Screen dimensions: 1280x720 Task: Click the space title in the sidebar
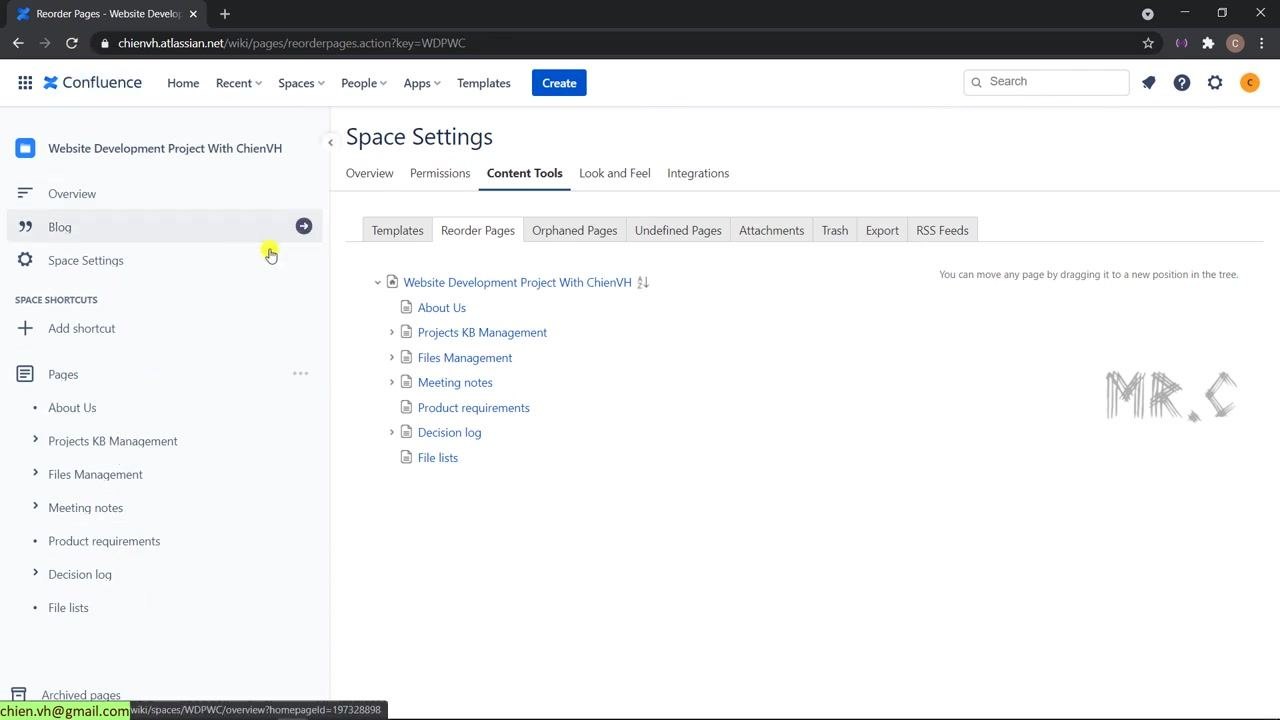pyautogui.click(x=165, y=148)
